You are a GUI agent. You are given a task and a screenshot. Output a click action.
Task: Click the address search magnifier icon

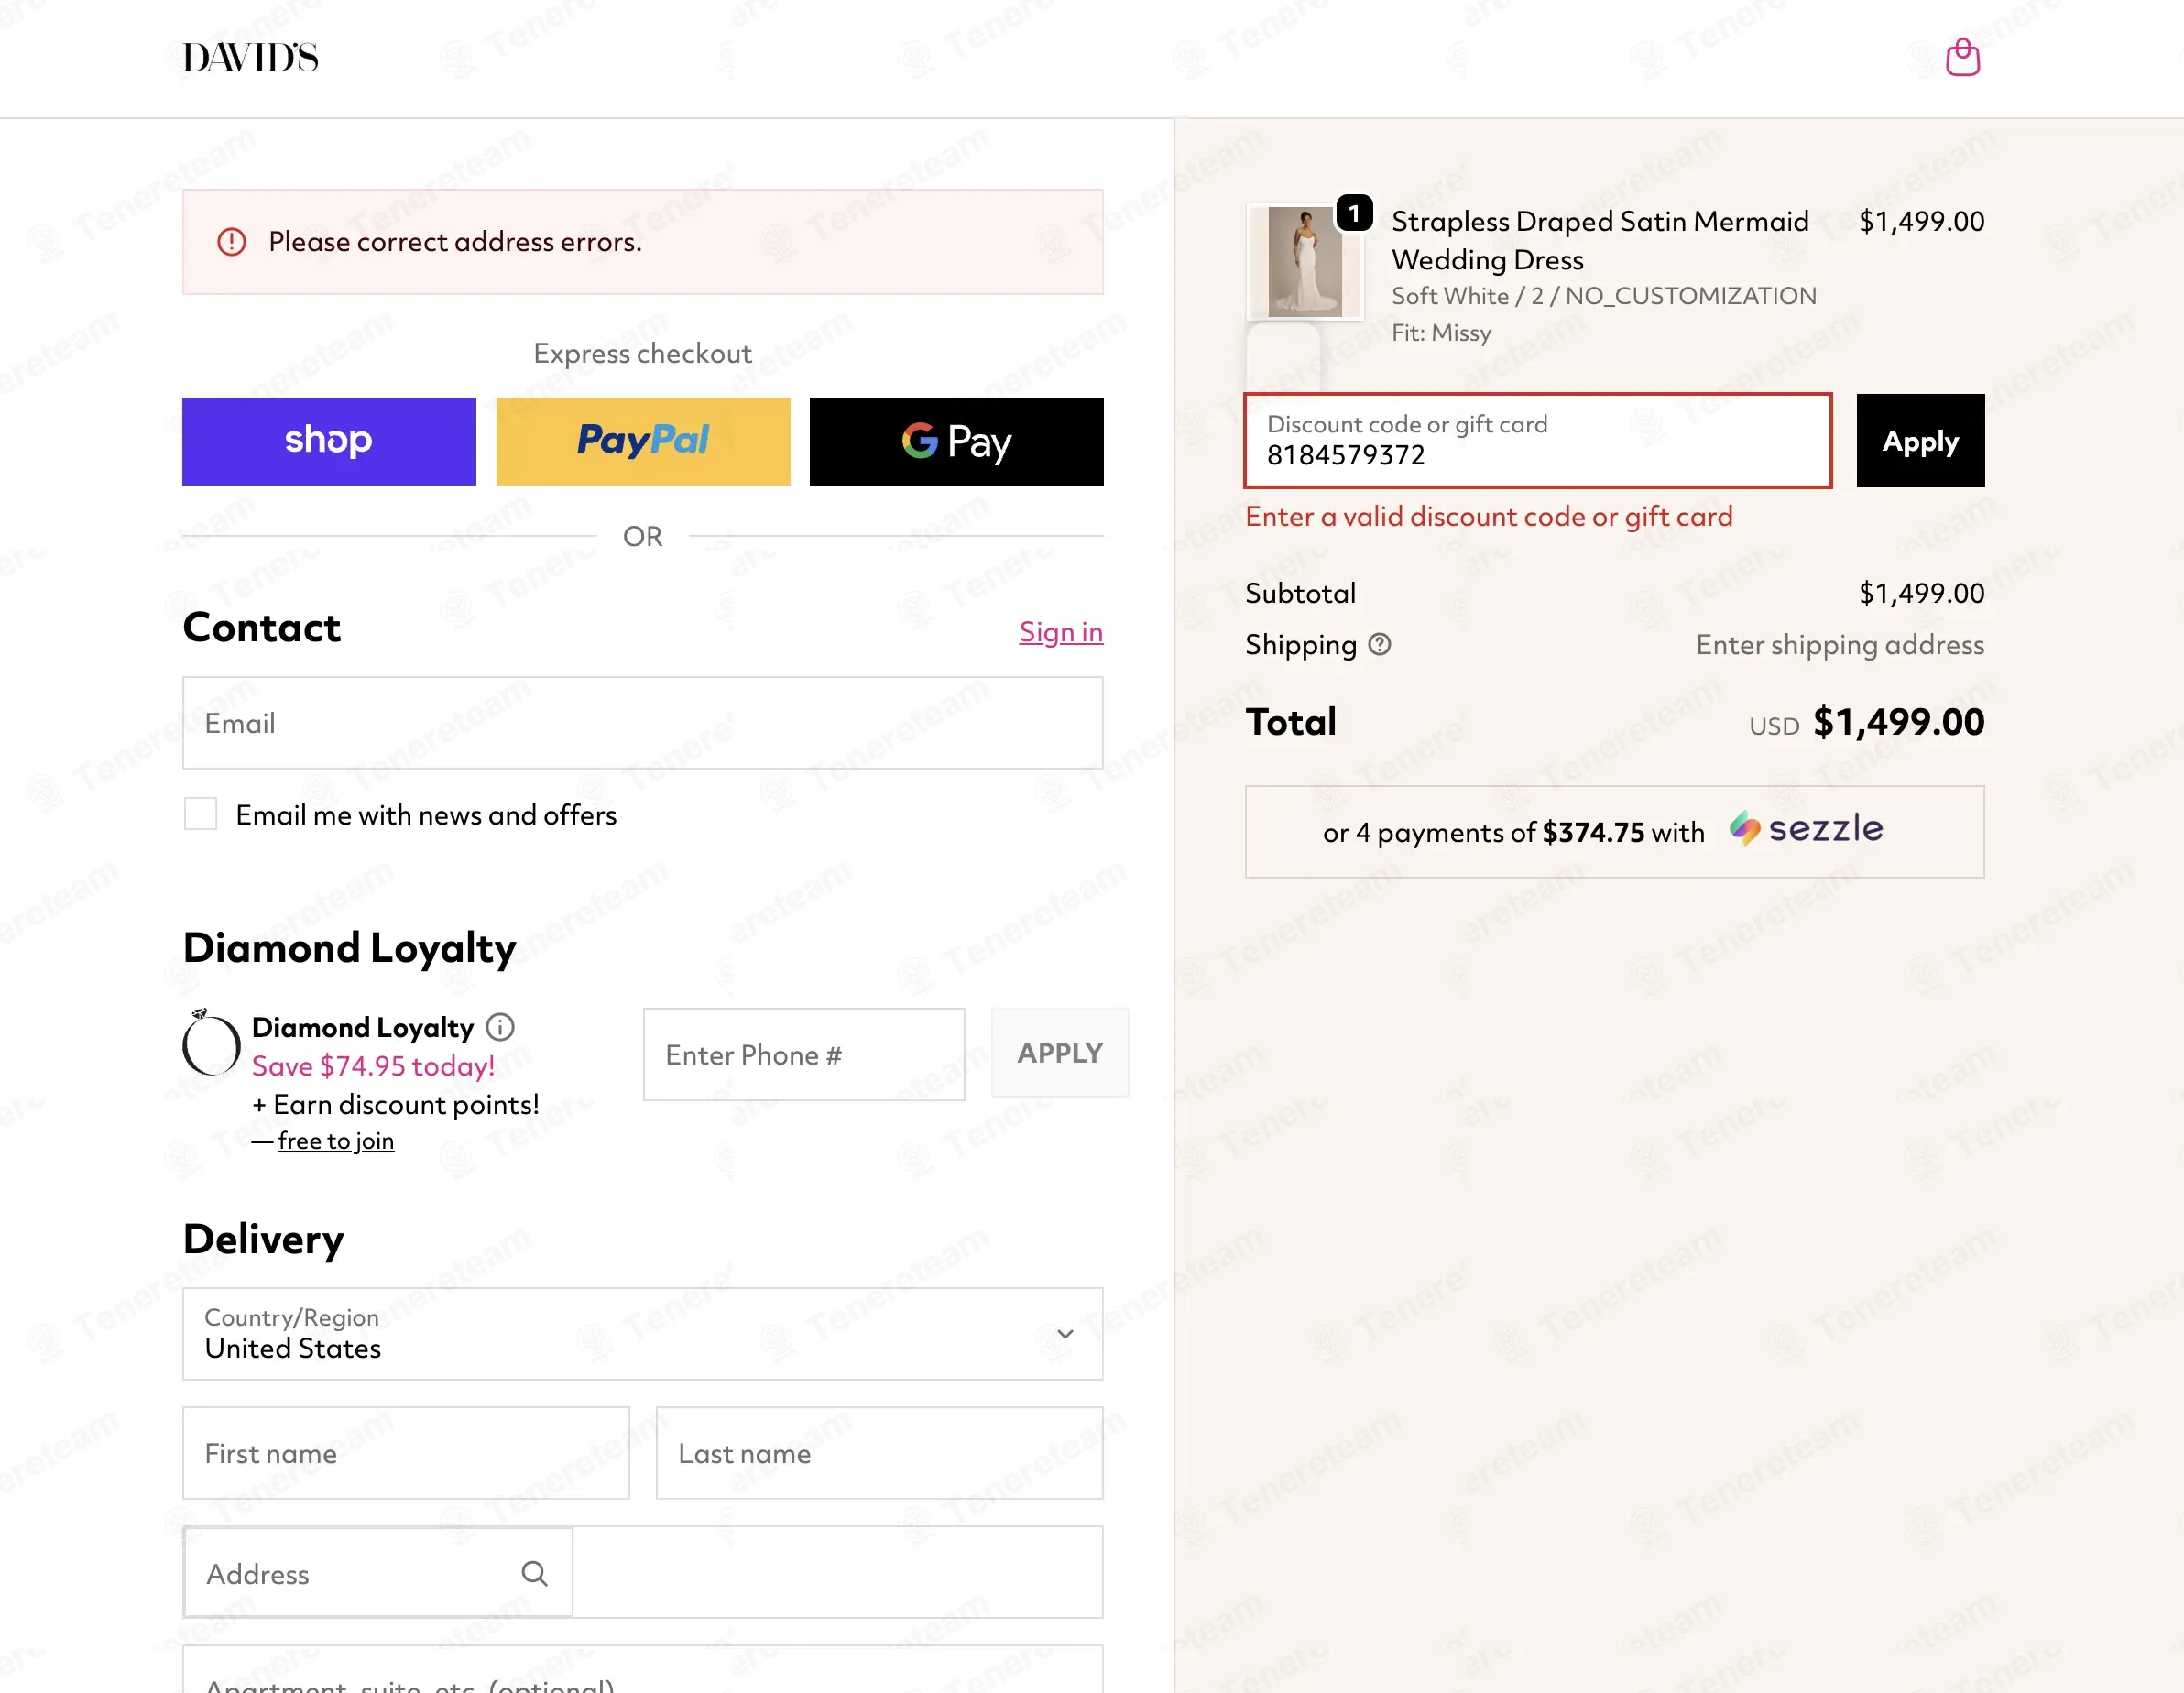534,1574
